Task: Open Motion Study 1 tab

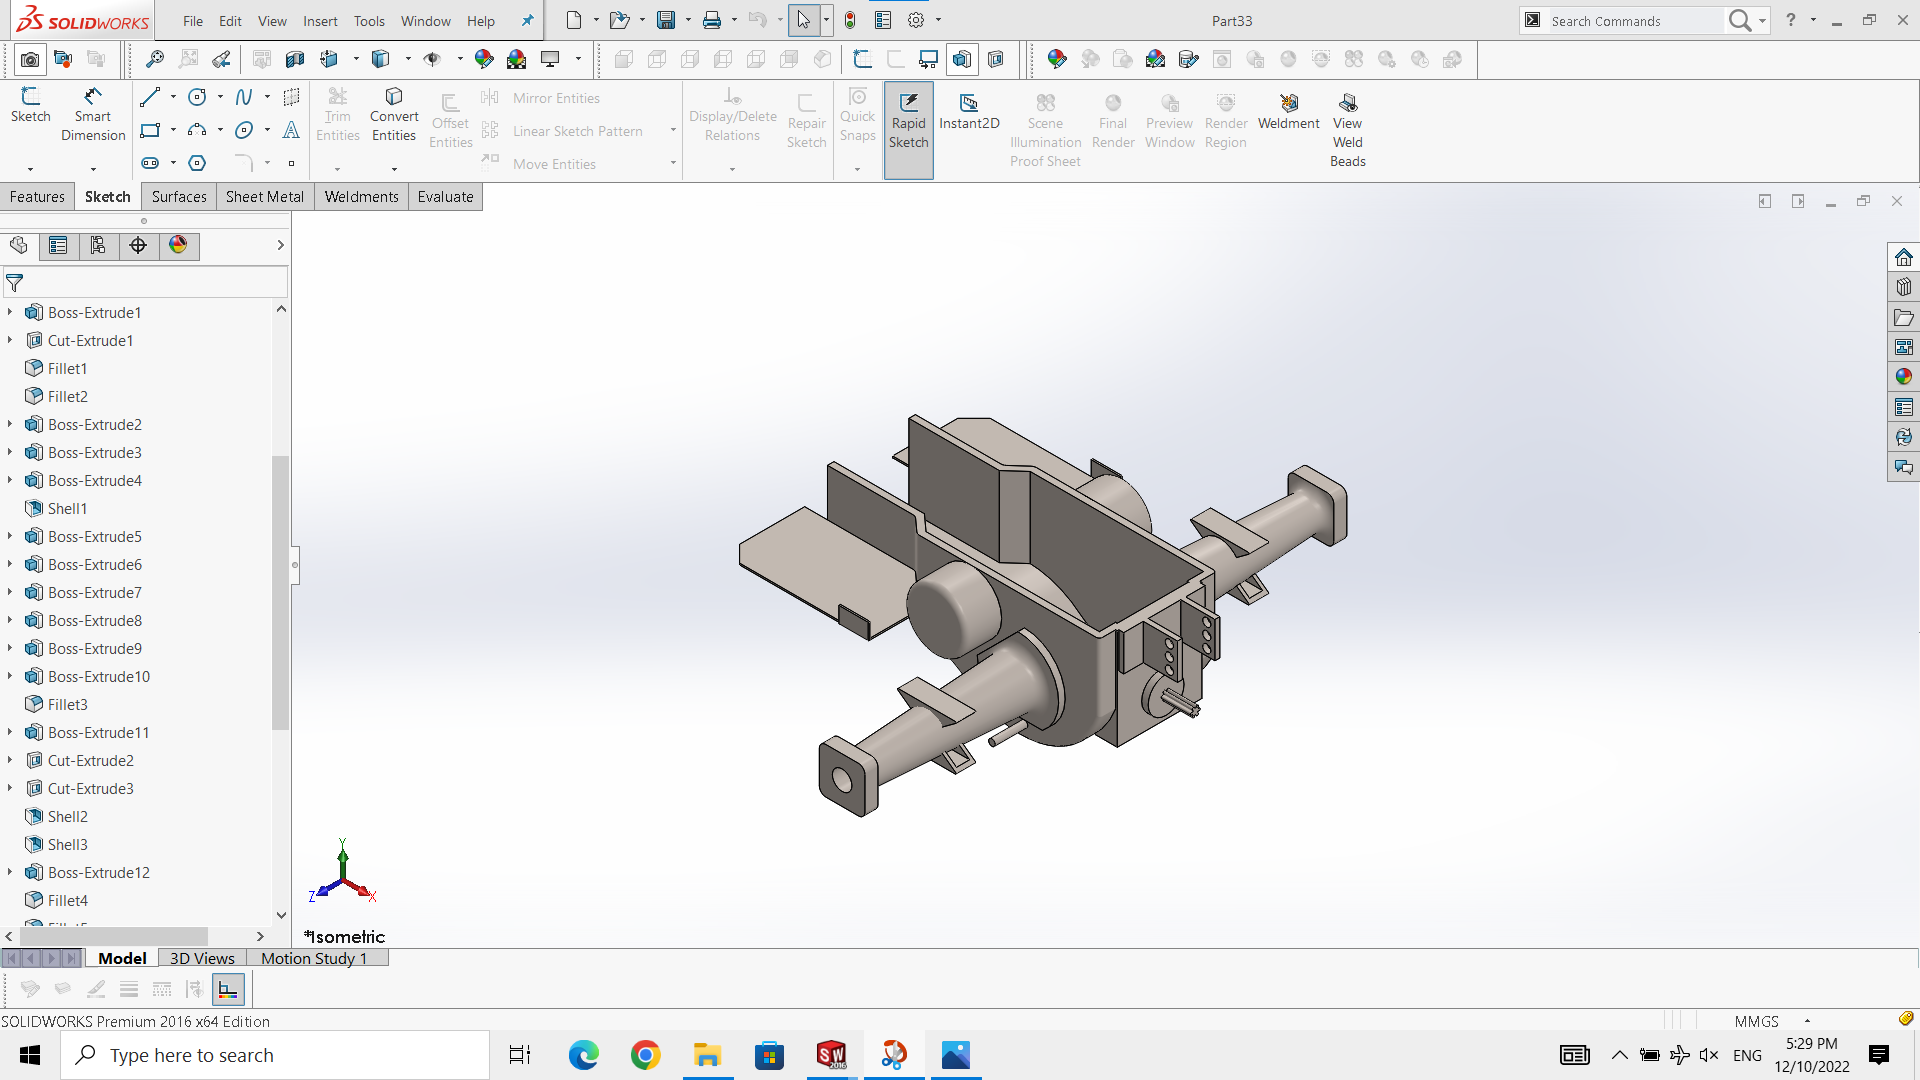Action: click(x=315, y=958)
